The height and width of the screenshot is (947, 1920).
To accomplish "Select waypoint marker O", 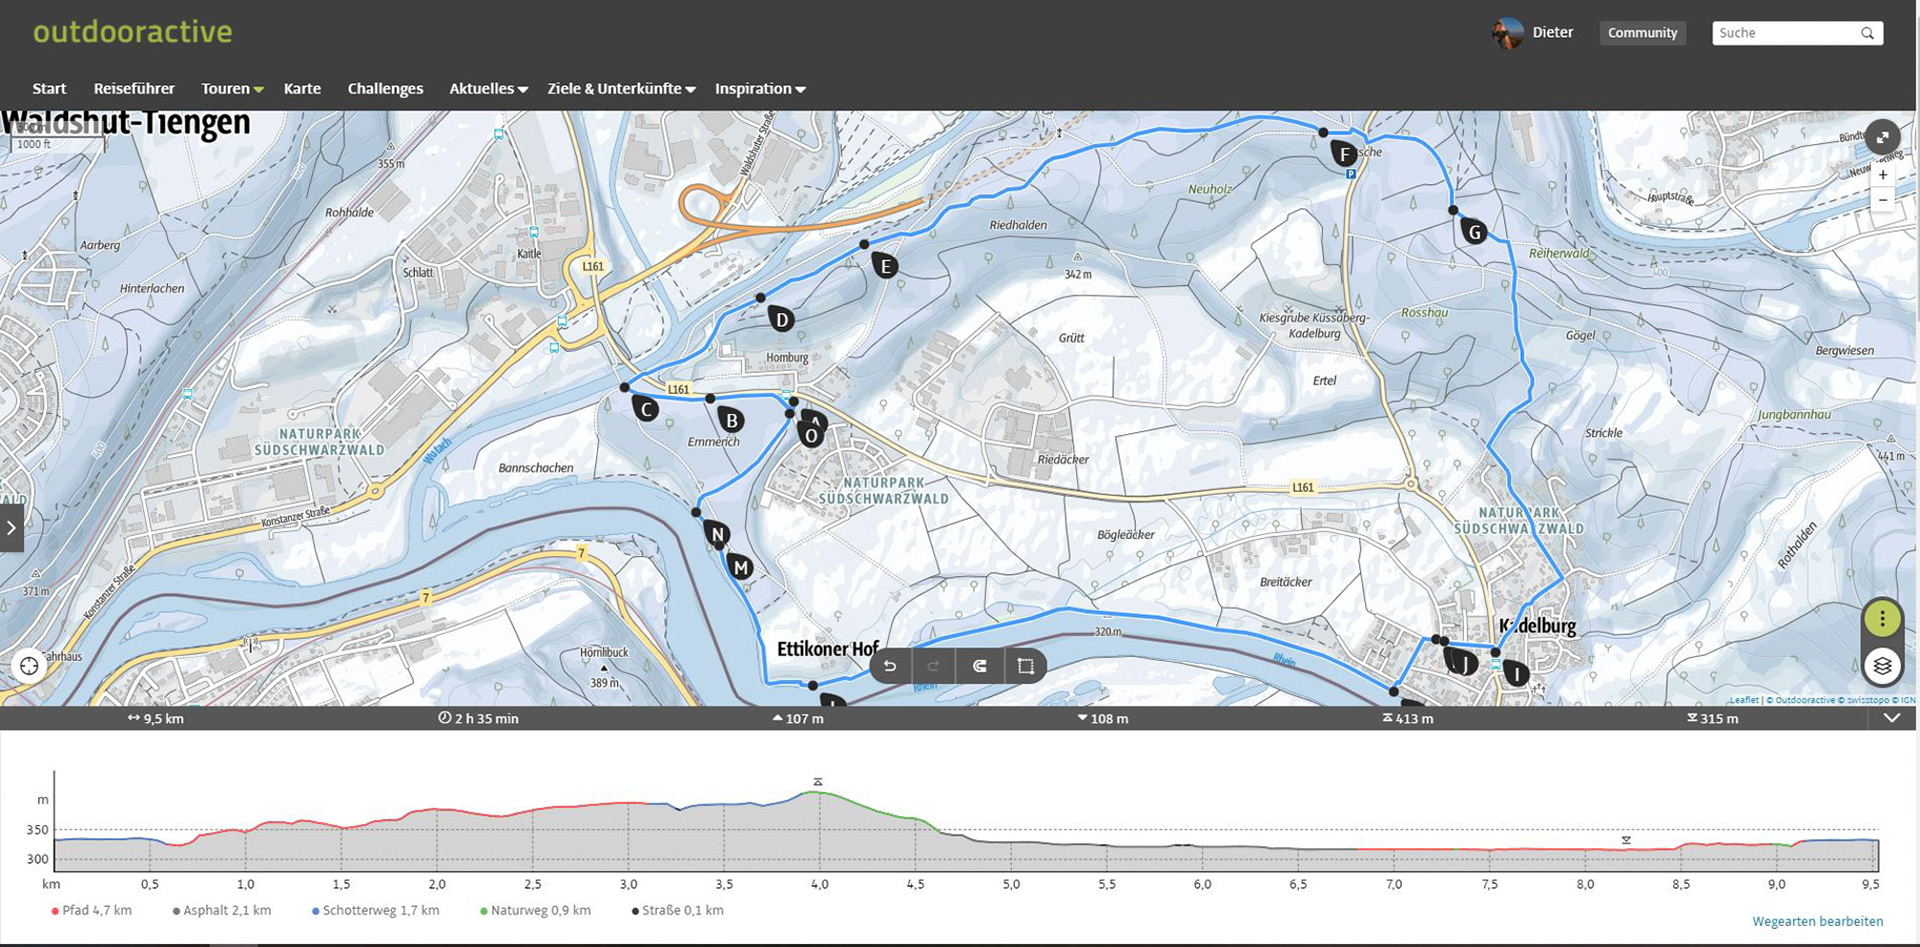I will click(x=811, y=435).
